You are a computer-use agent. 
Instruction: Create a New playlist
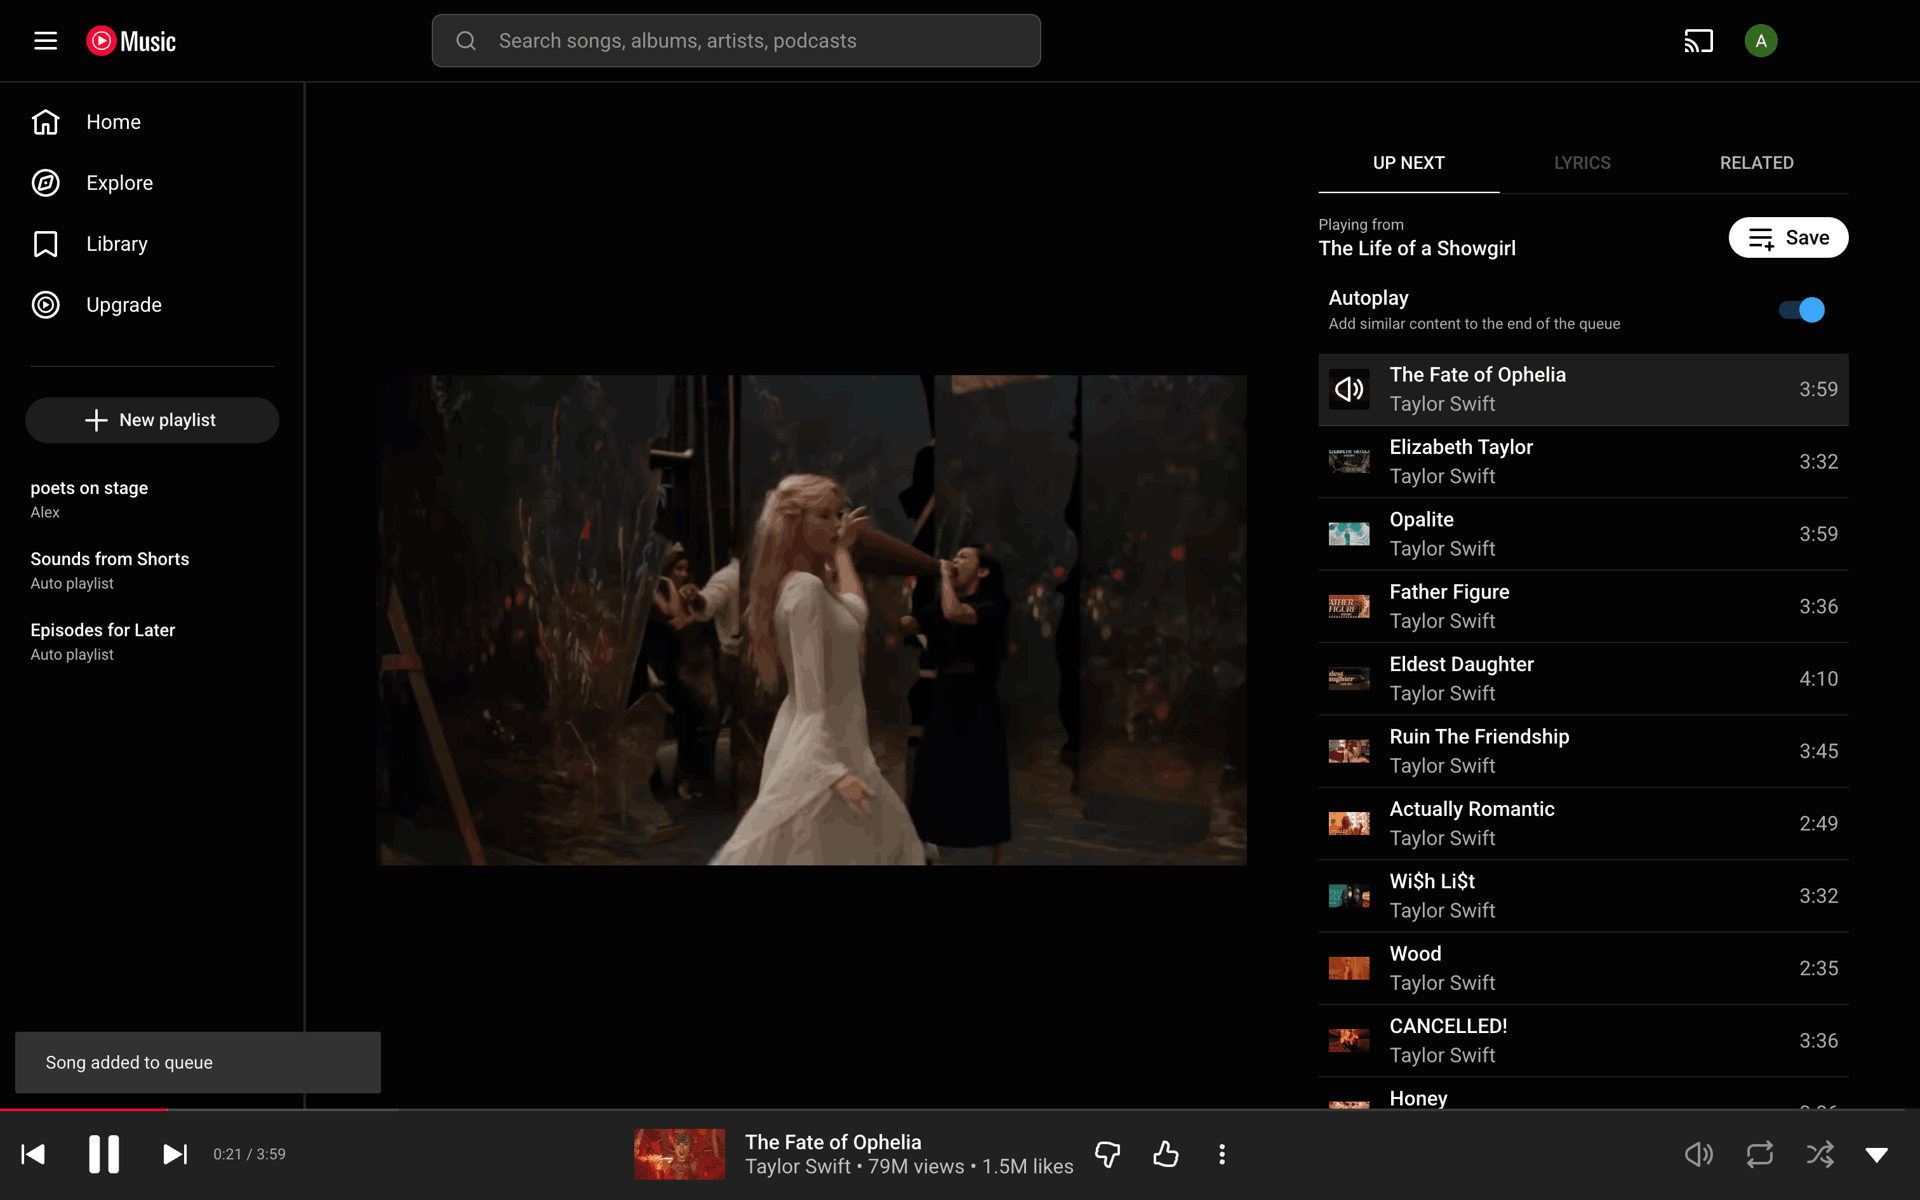(152, 420)
